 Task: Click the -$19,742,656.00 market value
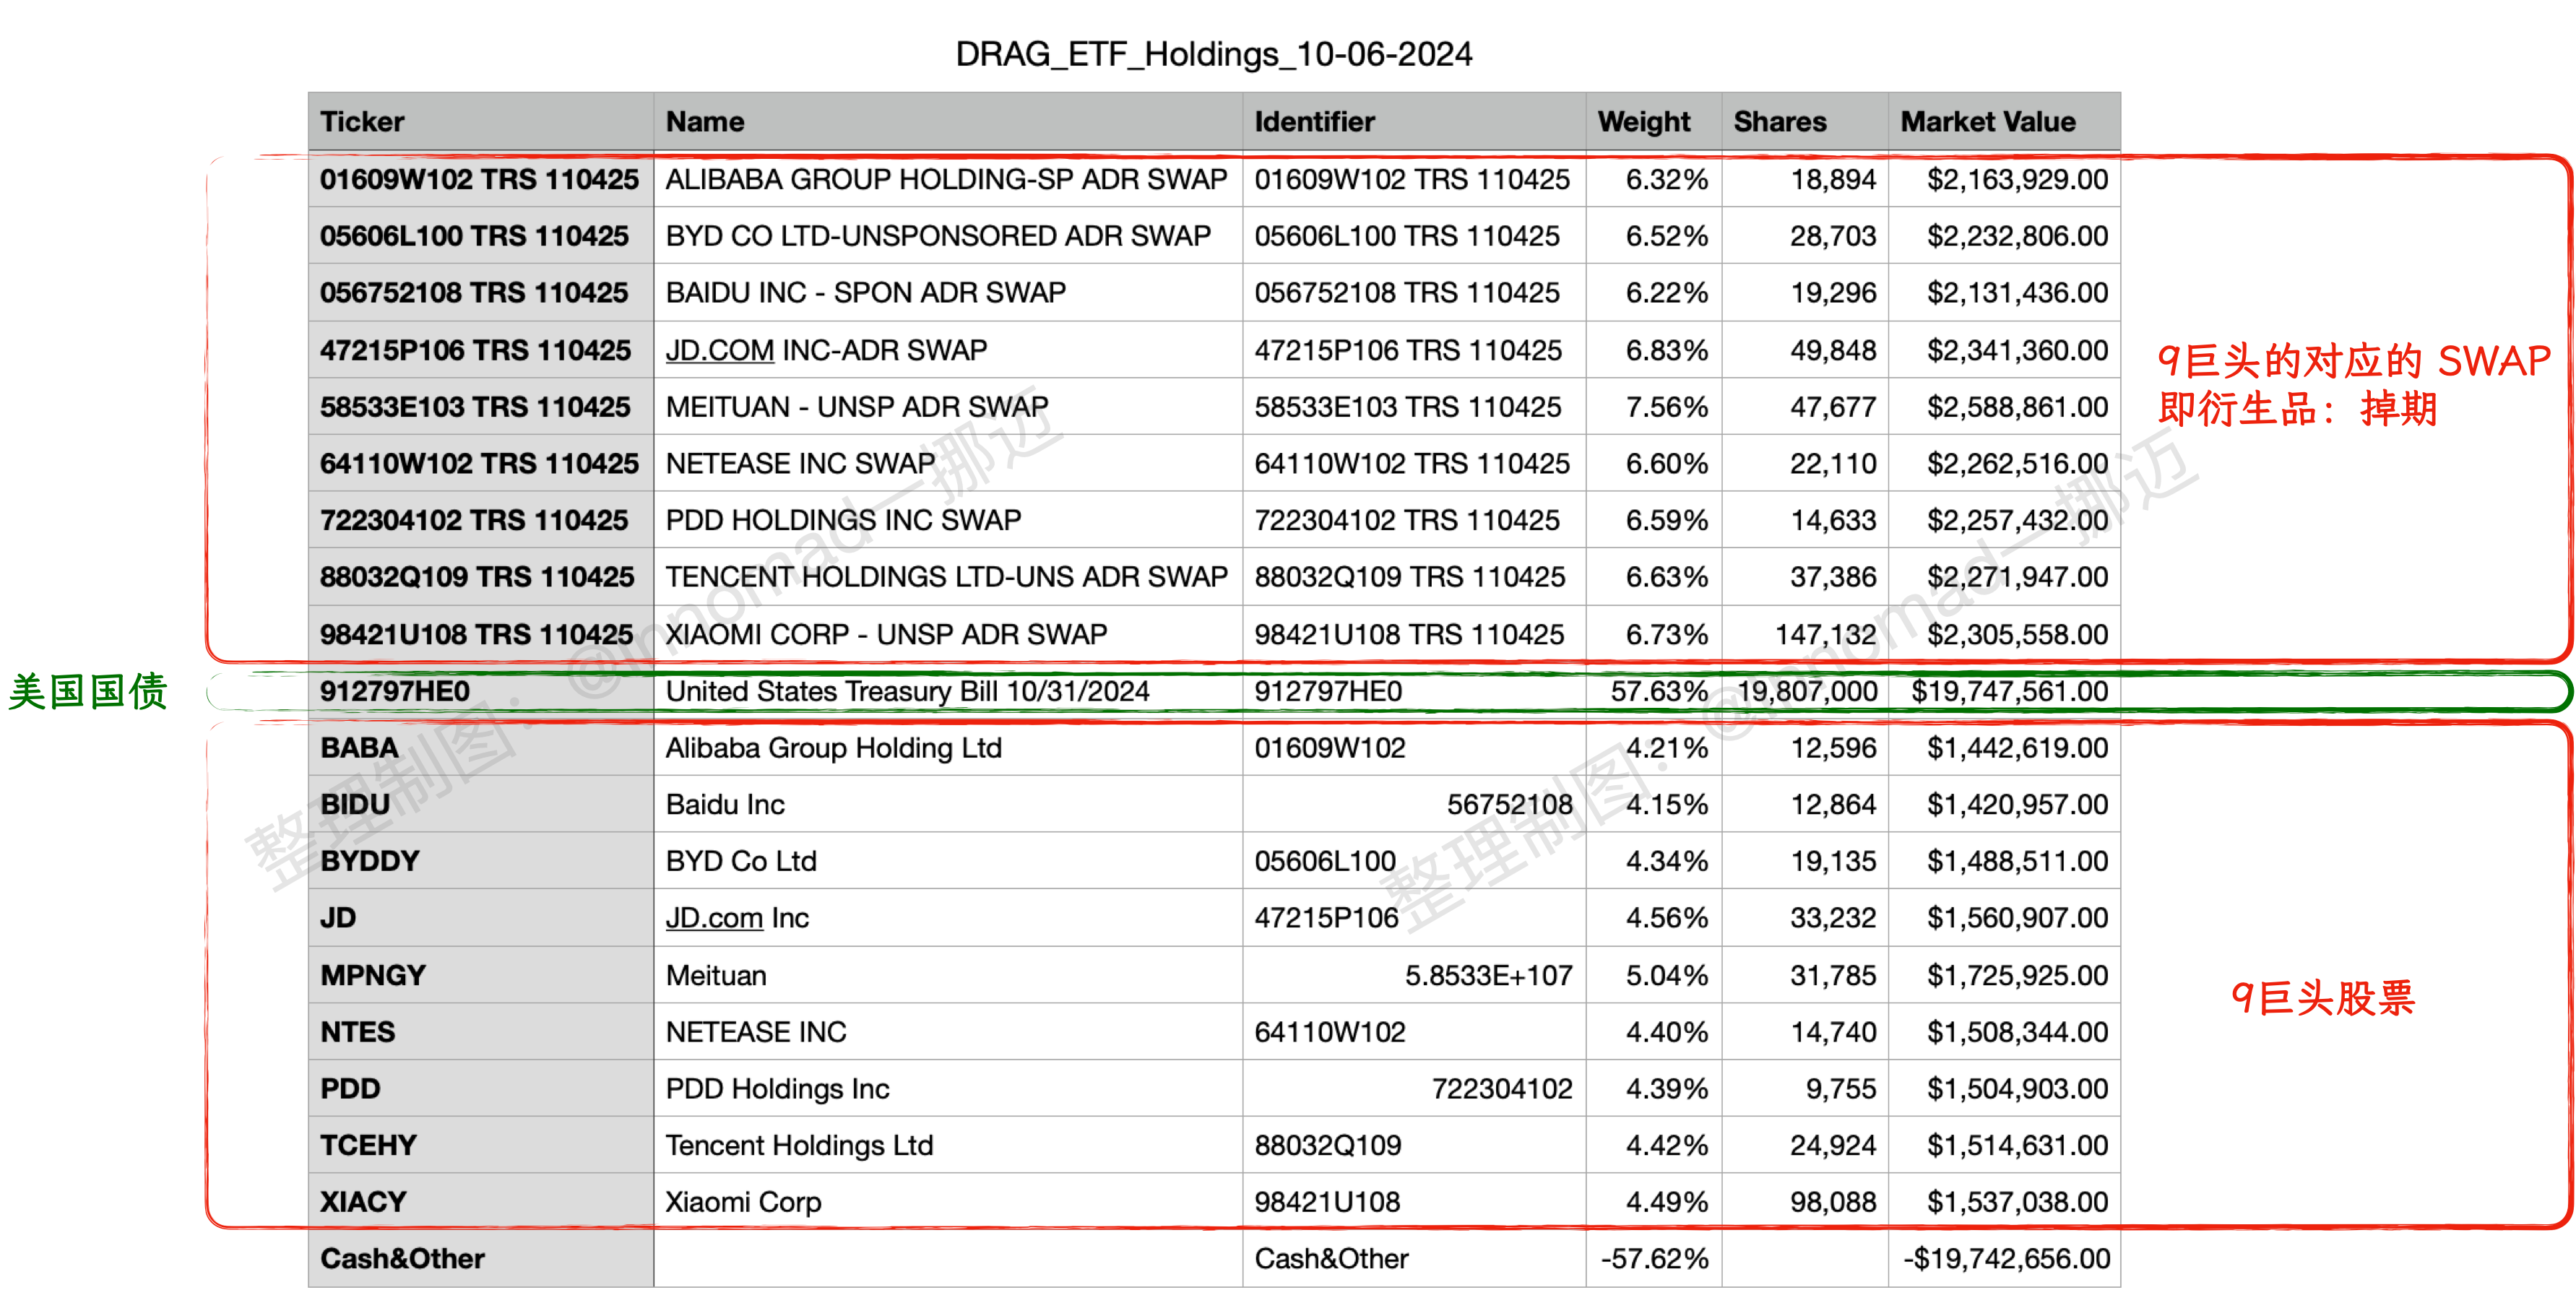pos(2005,1259)
